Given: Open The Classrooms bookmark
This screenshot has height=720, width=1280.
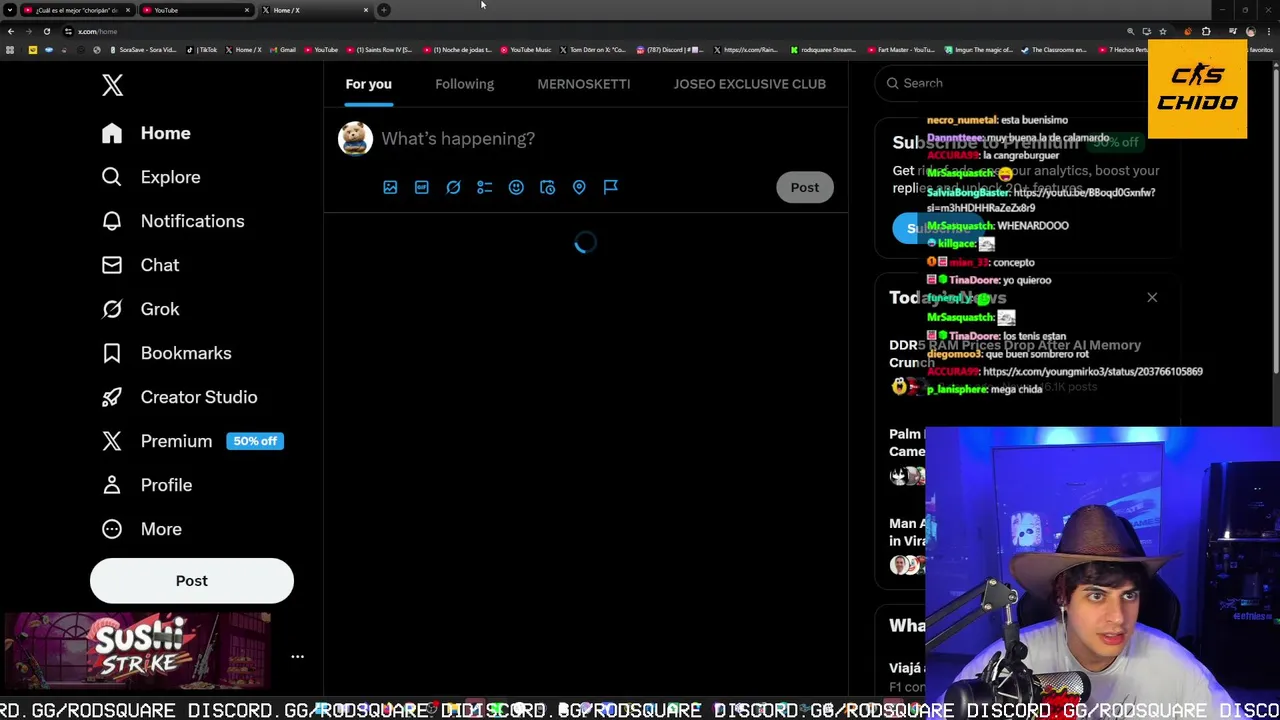Looking at the screenshot, I should click(1054, 49).
